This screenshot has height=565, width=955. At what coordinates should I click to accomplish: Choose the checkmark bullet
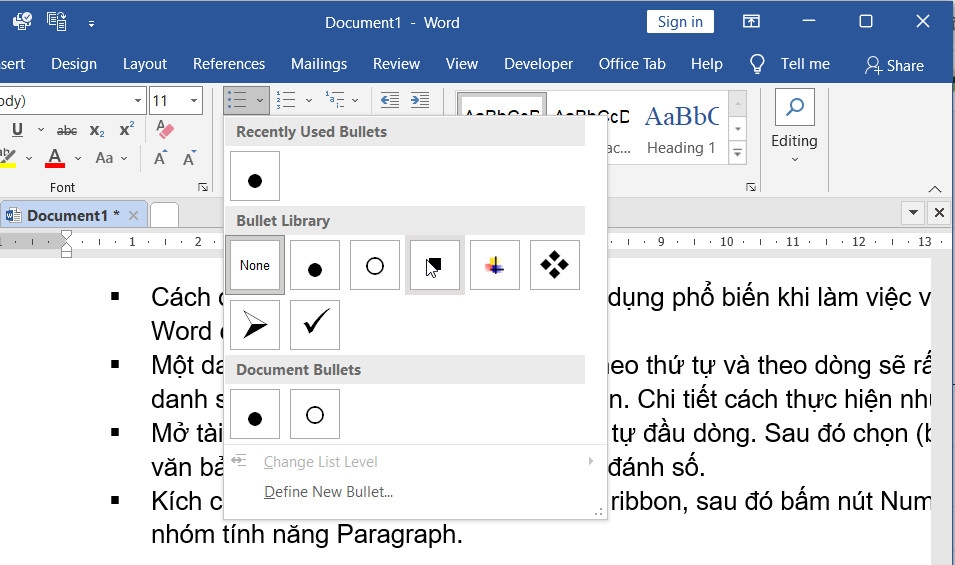[x=315, y=325]
